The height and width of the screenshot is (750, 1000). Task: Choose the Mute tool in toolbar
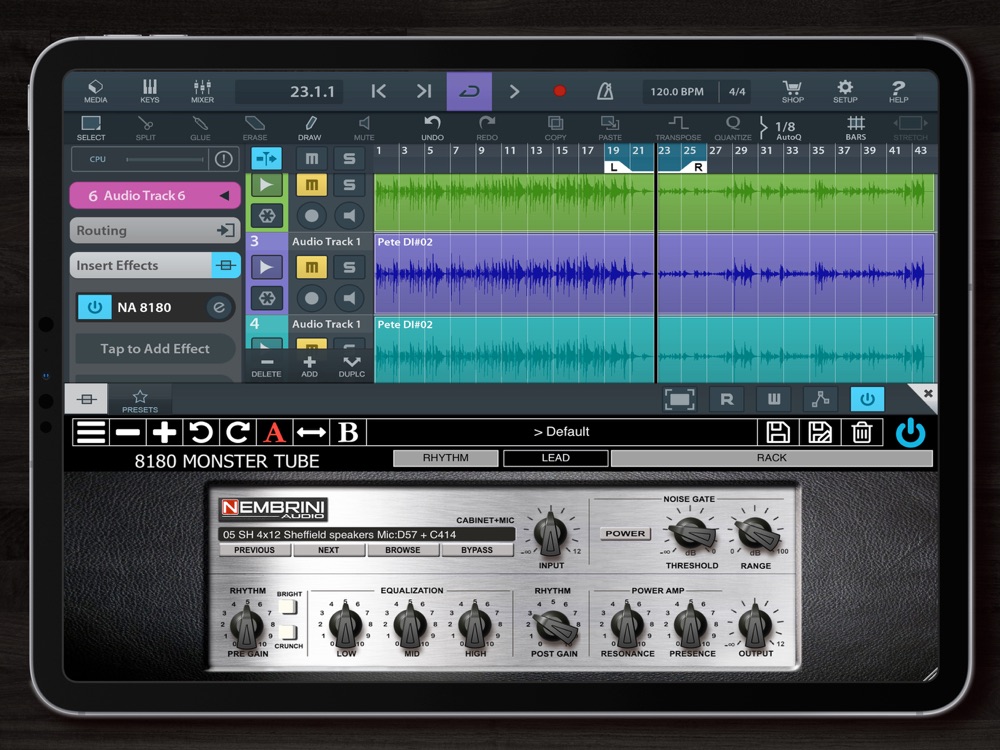(x=364, y=128)
